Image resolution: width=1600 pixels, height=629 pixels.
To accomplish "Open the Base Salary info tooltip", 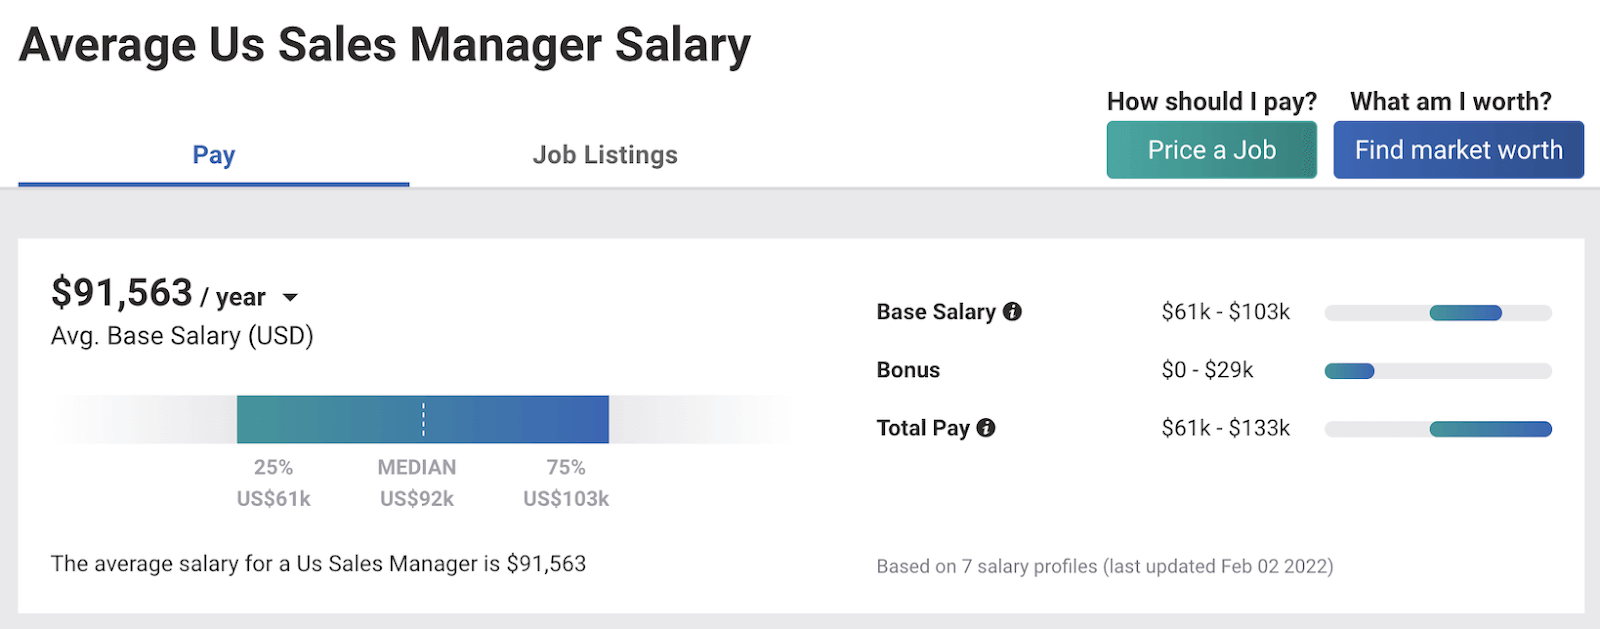I will pyautogui.click(x=1013, y=311).
